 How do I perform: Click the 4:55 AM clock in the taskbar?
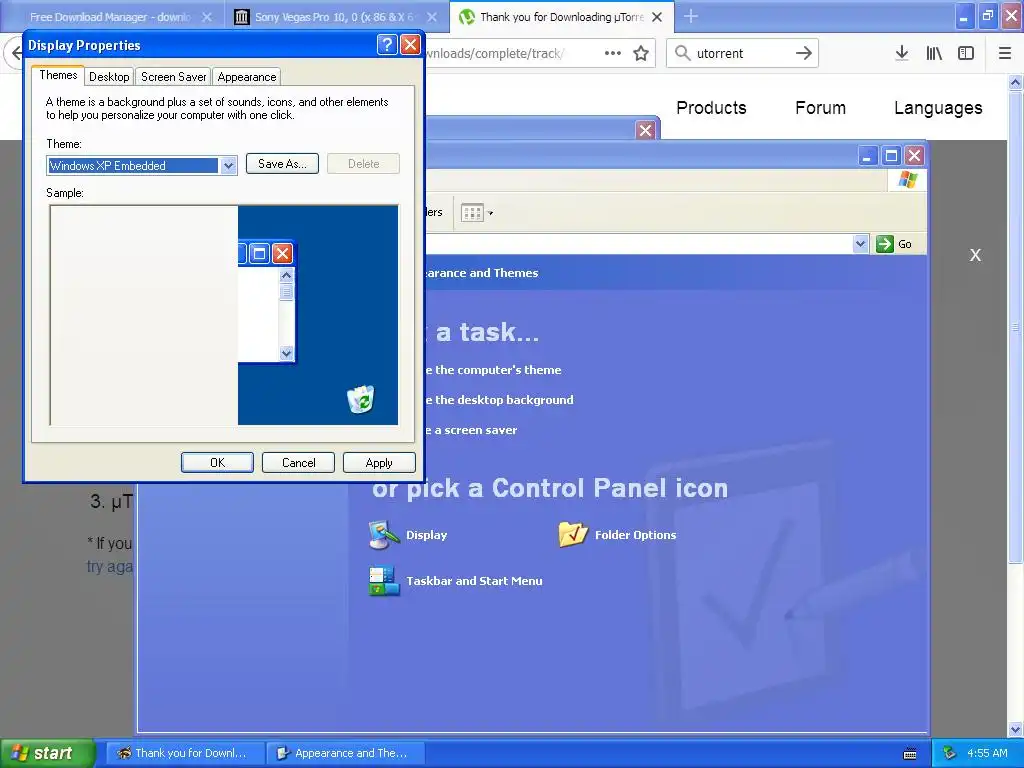[x=987, y=753]
